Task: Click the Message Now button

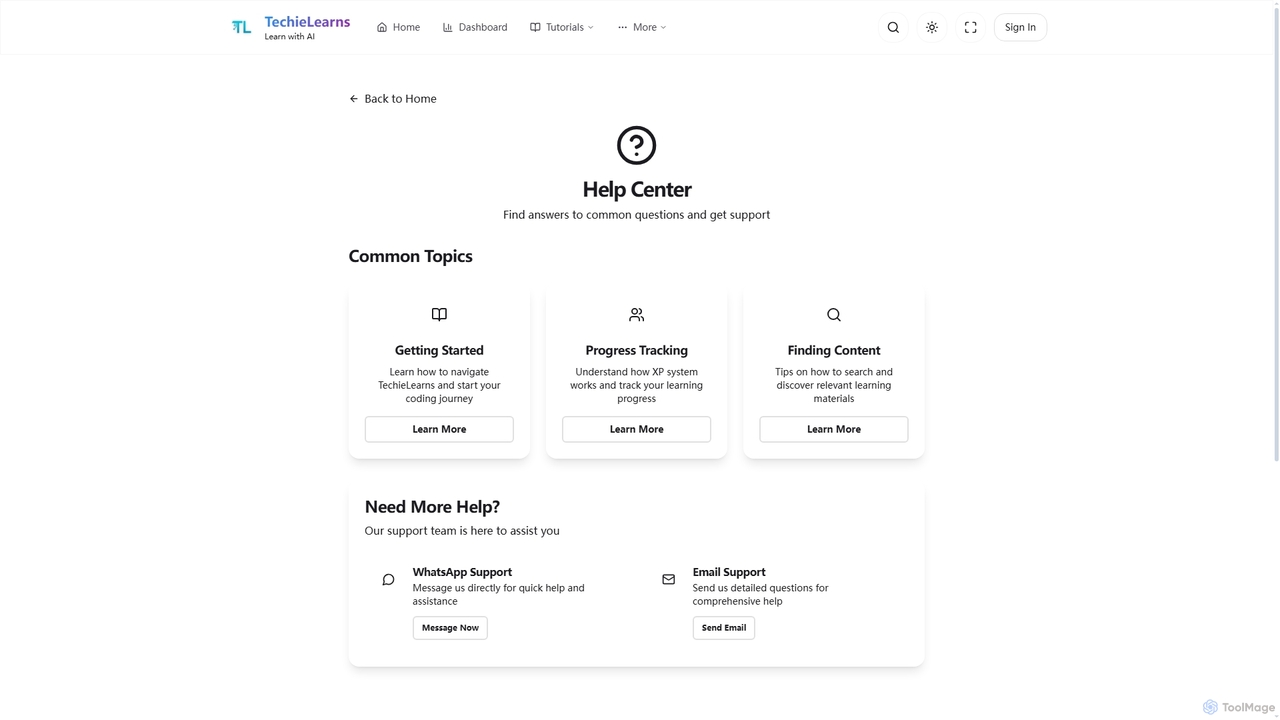Action: (450, 627)
